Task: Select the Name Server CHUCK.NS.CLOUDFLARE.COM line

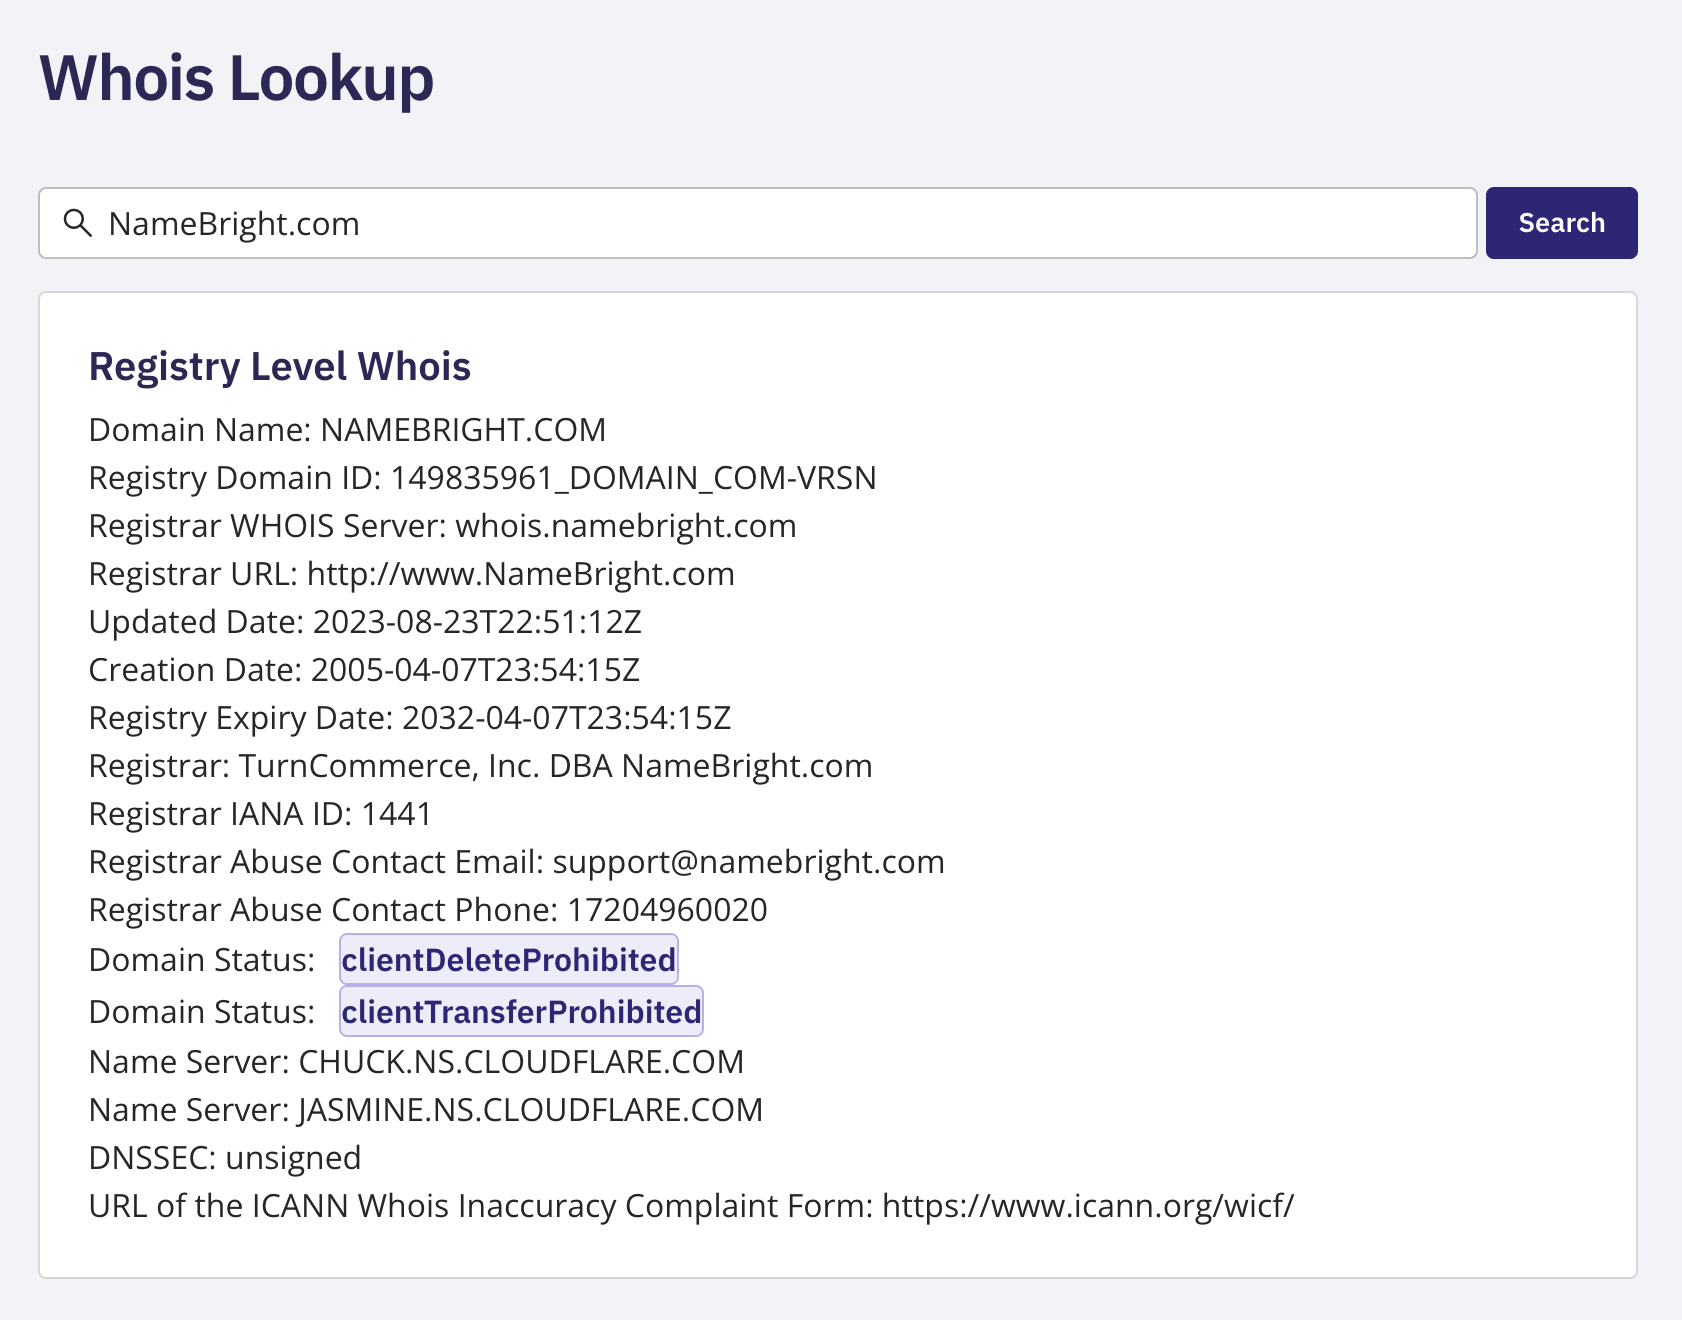Action: tap(416, 1062)
